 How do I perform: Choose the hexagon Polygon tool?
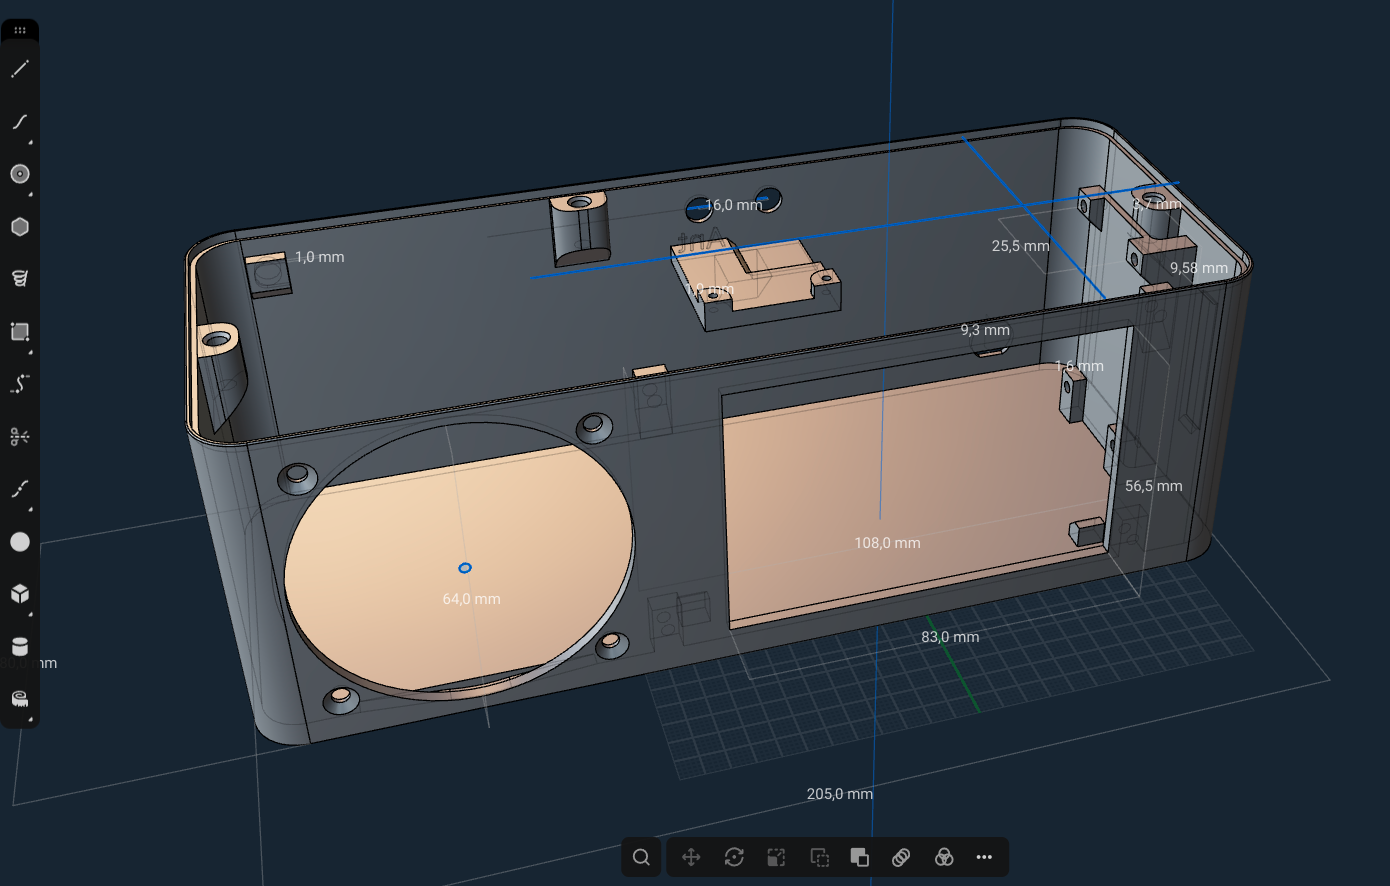tap(20, 227)
